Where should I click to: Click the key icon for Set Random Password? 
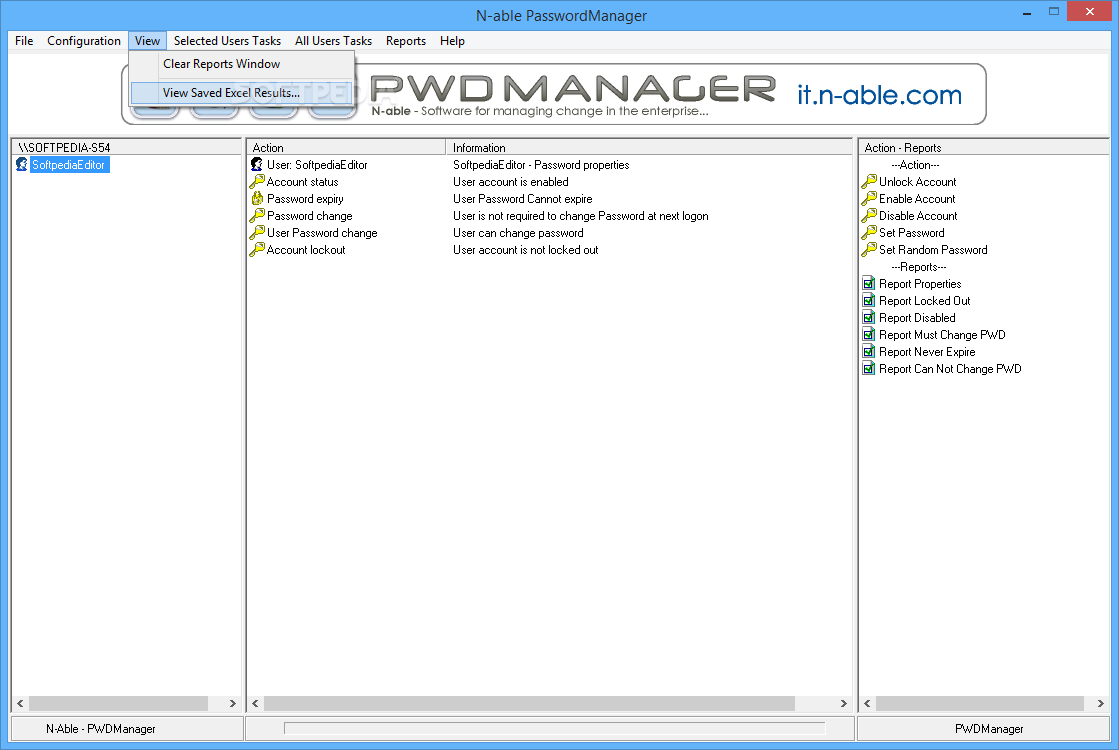[869, 250]
